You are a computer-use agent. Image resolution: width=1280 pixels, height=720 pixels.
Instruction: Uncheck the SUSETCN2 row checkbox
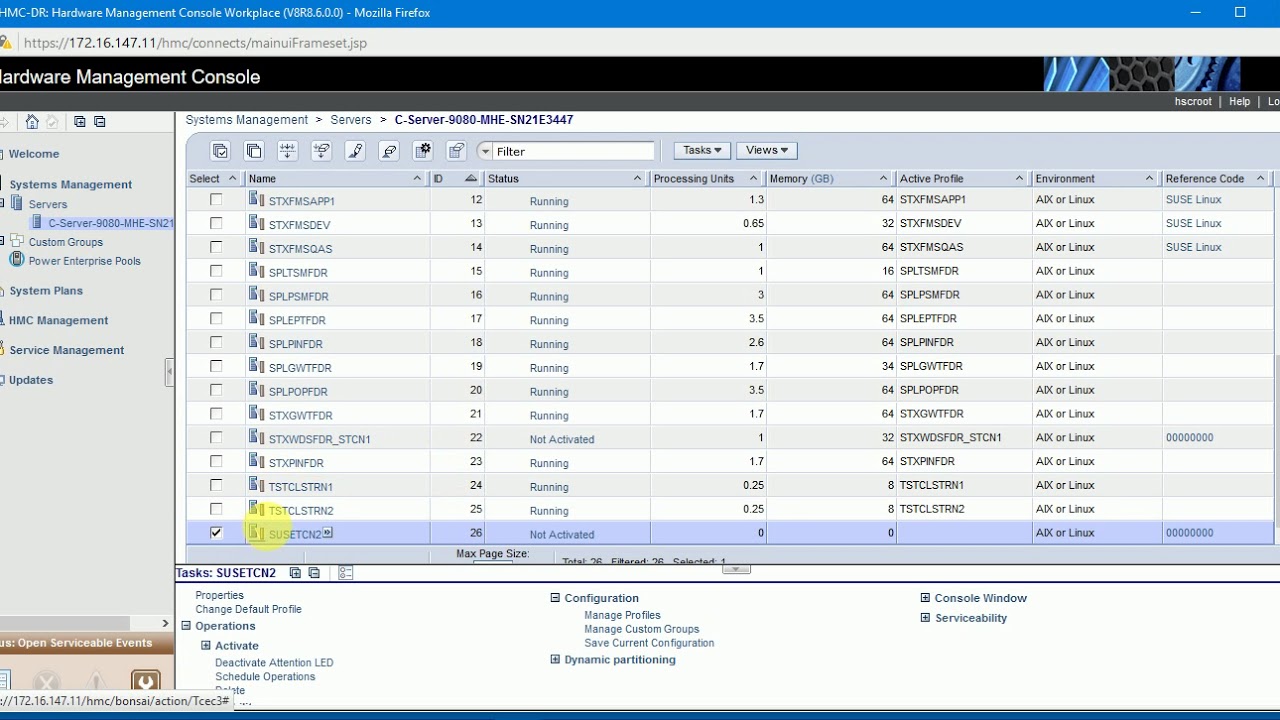click(216, 533)
